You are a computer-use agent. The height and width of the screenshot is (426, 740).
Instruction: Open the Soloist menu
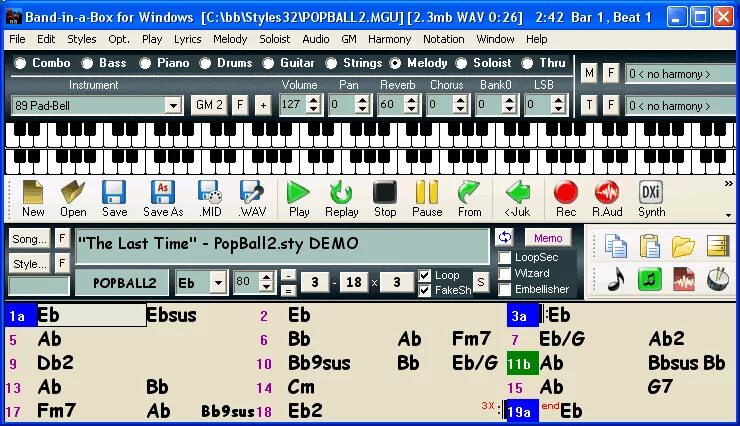(275, 39)
